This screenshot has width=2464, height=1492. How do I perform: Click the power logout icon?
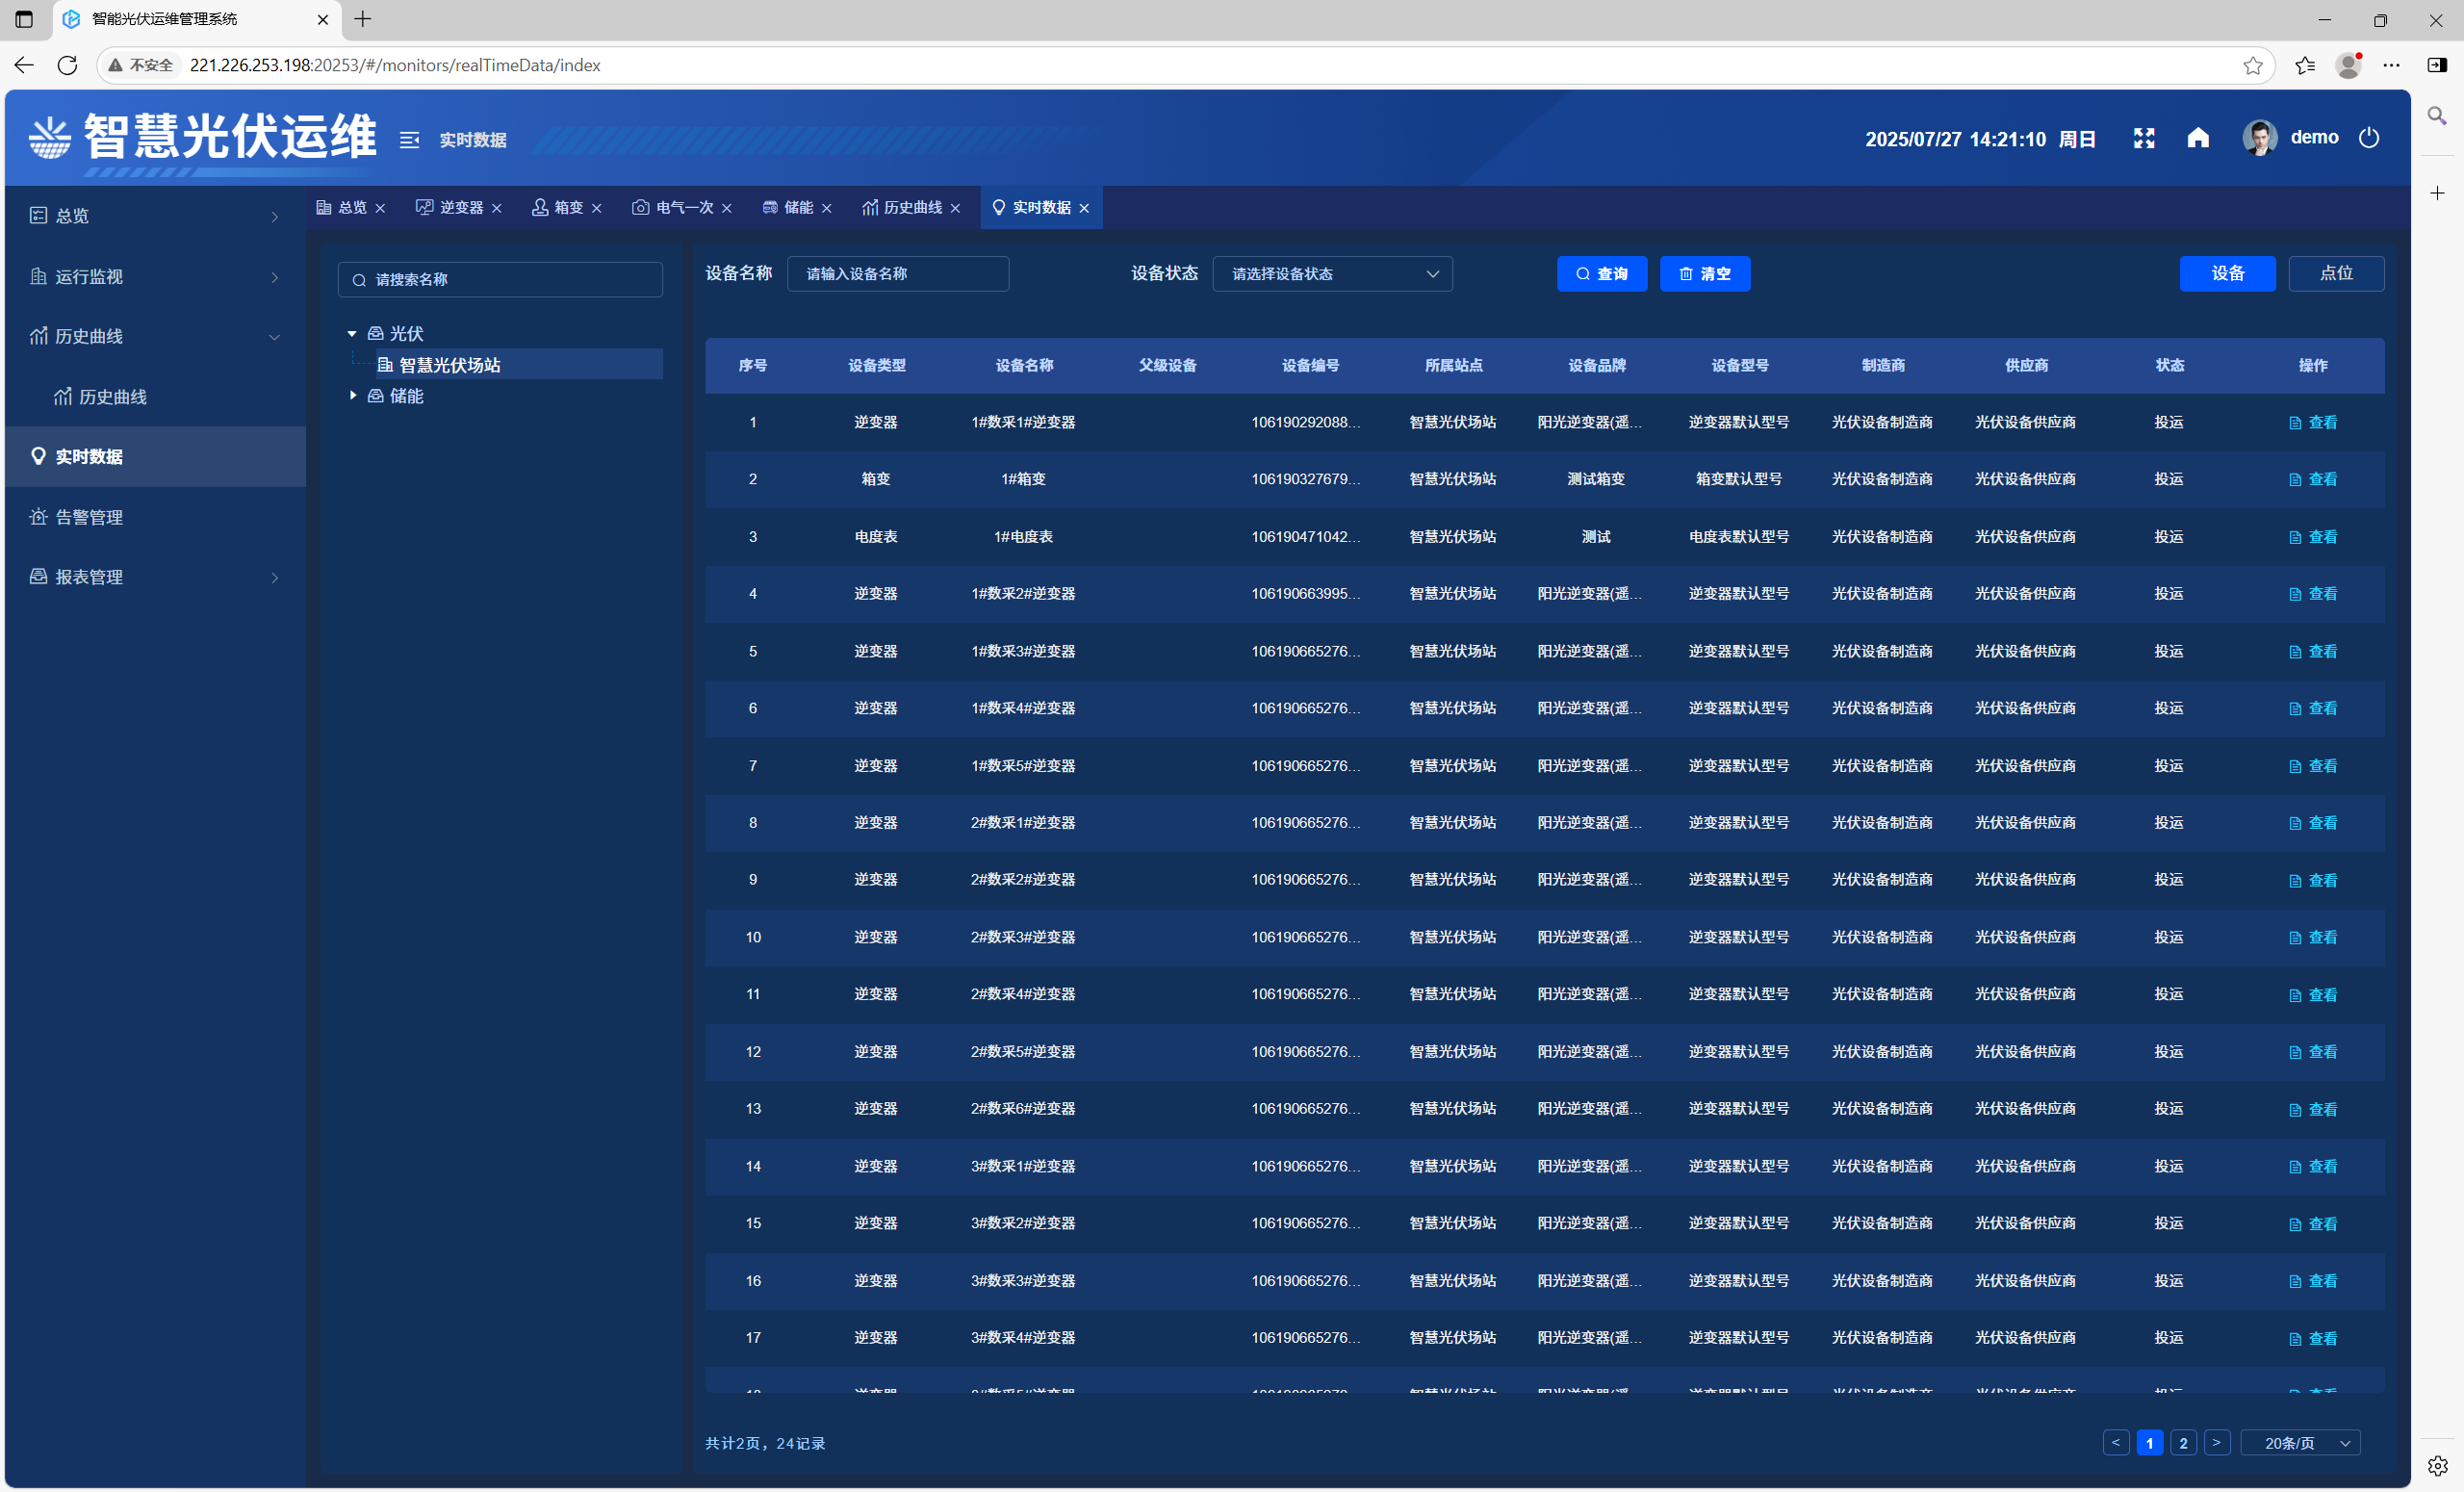pos(2368,138)
